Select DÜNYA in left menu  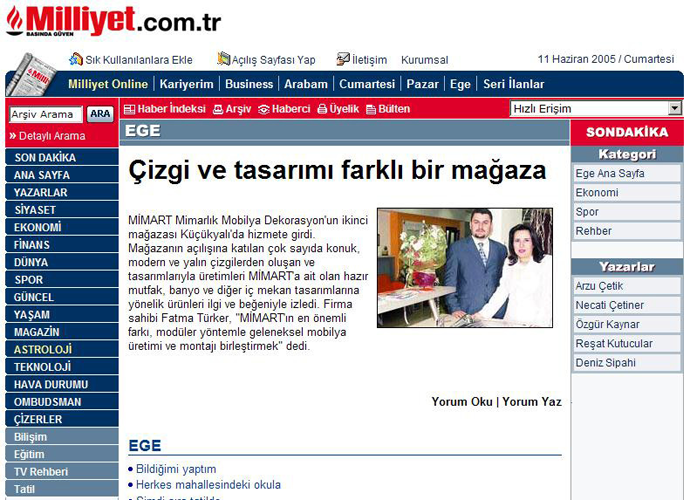62,262
